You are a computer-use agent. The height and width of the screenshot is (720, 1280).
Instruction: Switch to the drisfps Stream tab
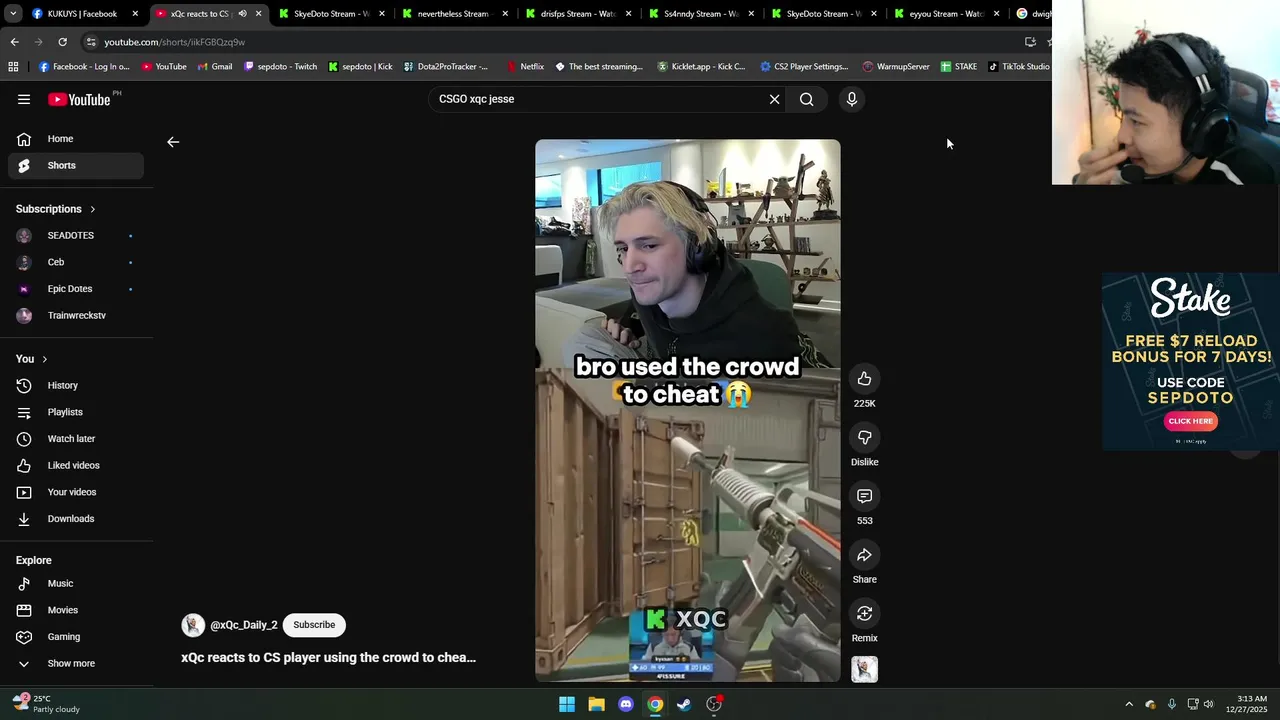[x=577, y=14]
